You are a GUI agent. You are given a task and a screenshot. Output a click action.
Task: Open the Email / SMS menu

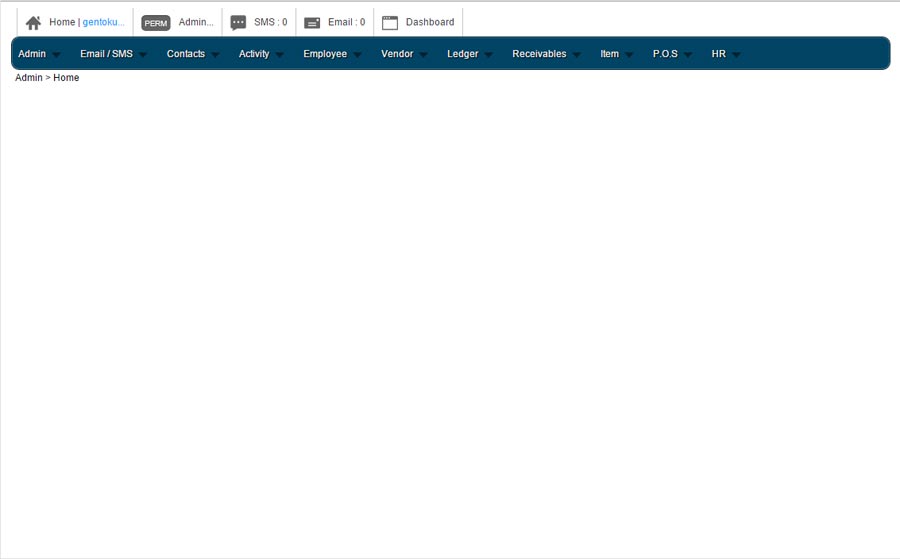(106, 53)
